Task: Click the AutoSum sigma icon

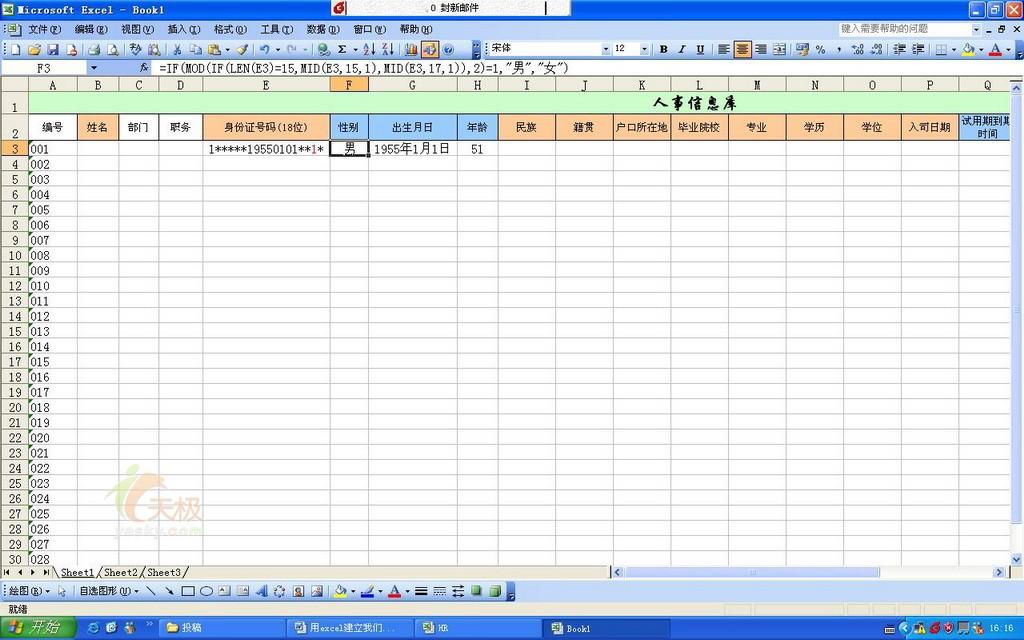Action: pos(342,49)
